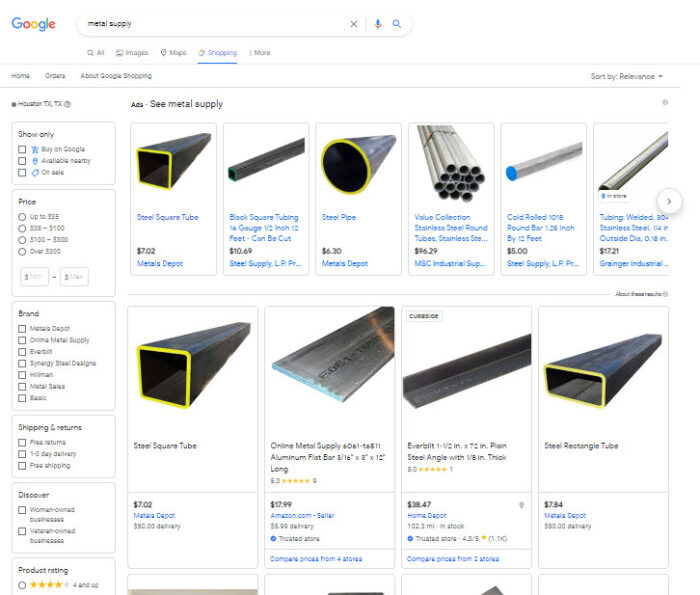
Task: Select $35 – $100 price range
Action: click(22, 229)
